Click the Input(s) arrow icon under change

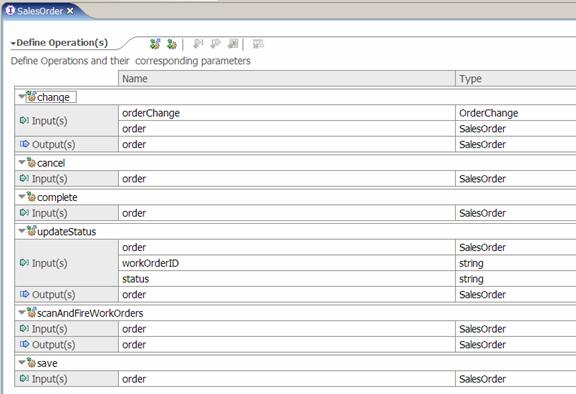click(x=24, y=120)
